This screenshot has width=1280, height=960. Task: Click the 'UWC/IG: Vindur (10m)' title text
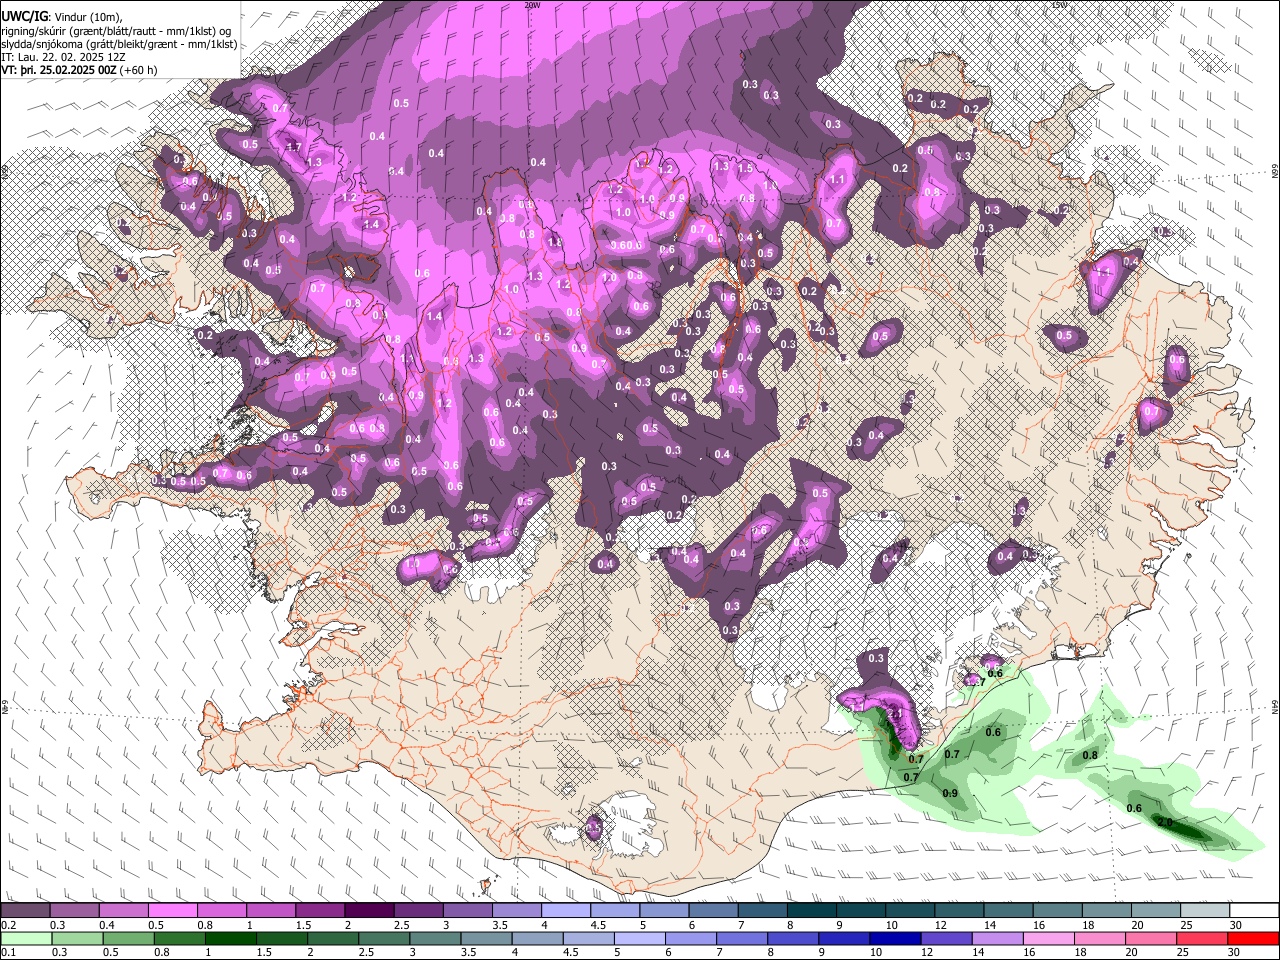61,17
